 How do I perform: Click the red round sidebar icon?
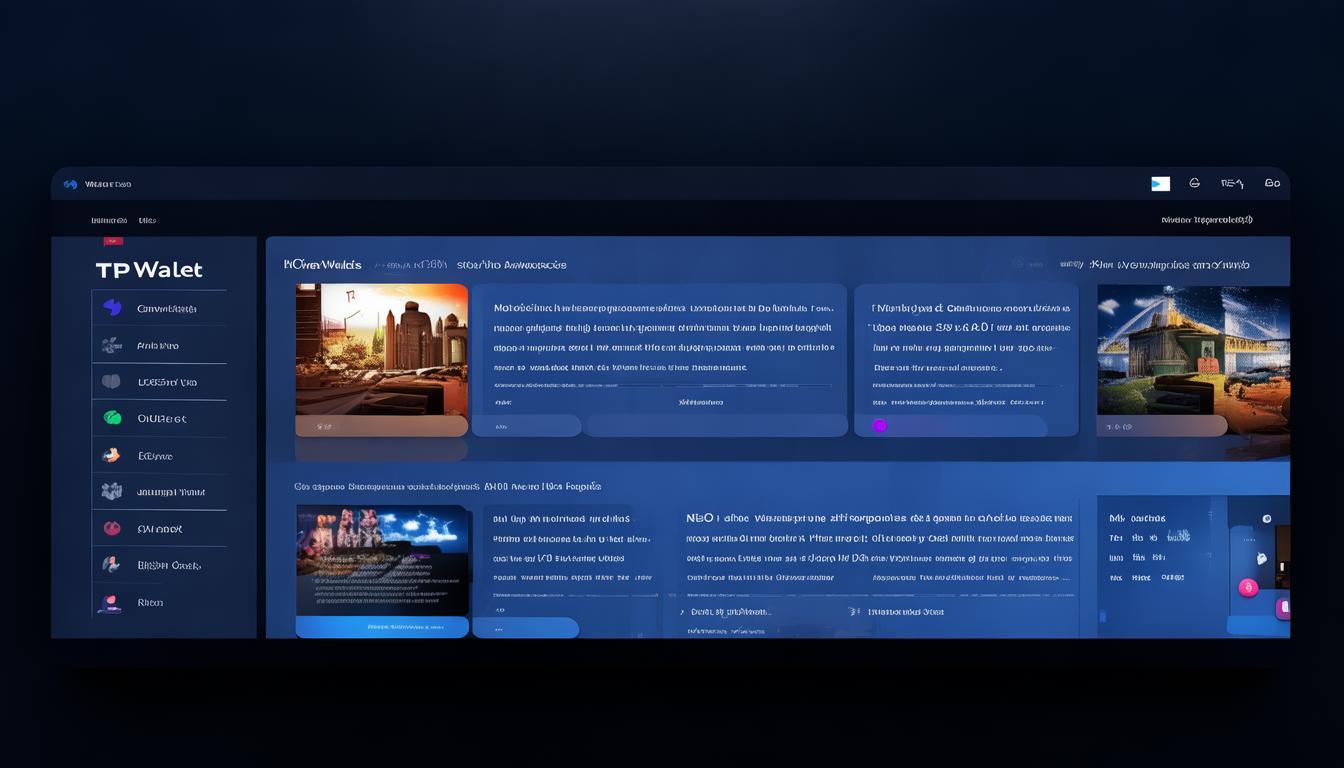coord(112,528)
